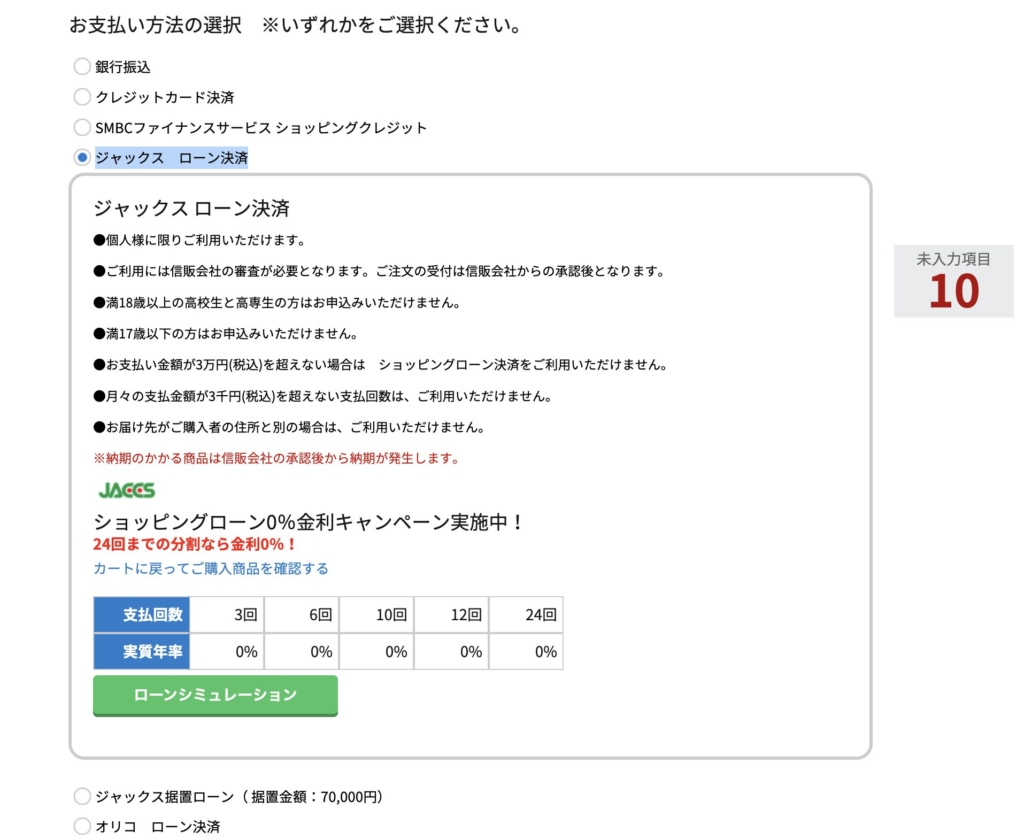The width and height of the screenshot is (1024, 840).
Task: Click the 6回 payment count cell
Action: pos(301,615)
